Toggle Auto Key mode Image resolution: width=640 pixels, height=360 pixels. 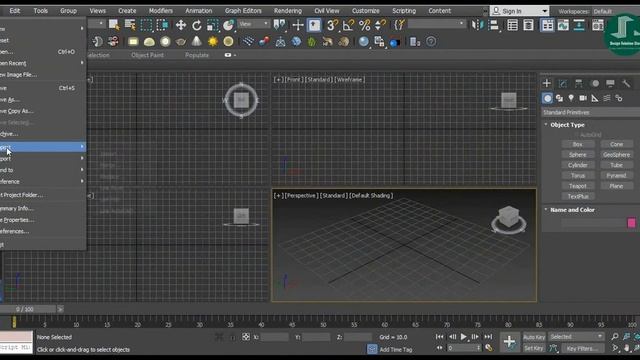pyautogui.click(x=534, y=337)
